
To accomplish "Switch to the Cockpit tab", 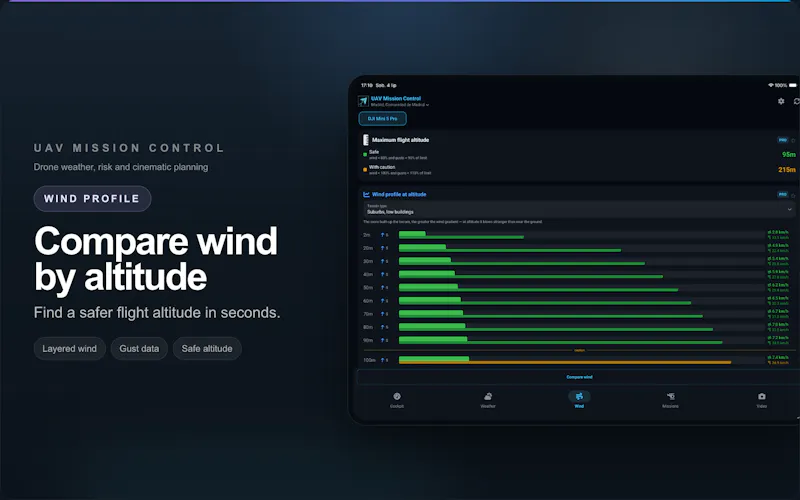I will coord(397,400).
